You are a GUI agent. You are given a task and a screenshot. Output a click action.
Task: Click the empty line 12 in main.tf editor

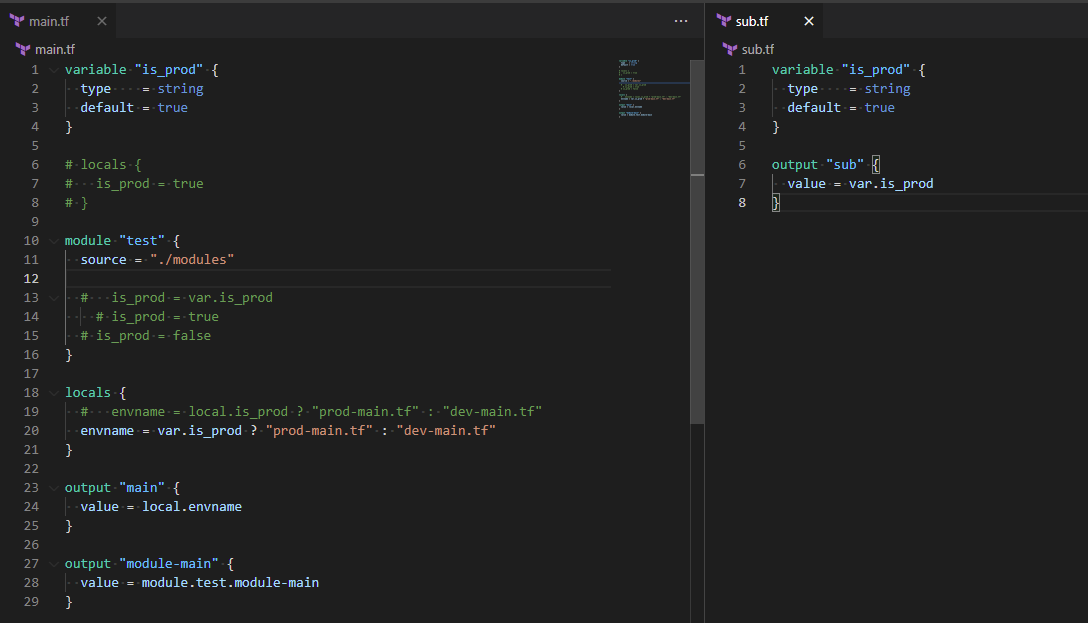tap(338, 278)
